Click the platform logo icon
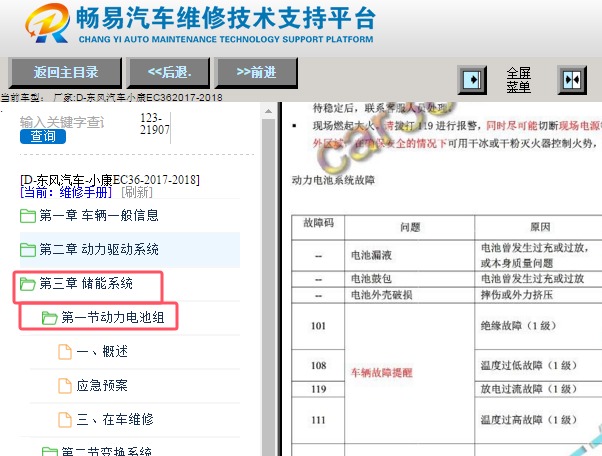Screen dimensions: 602x456 click(48, 23)
